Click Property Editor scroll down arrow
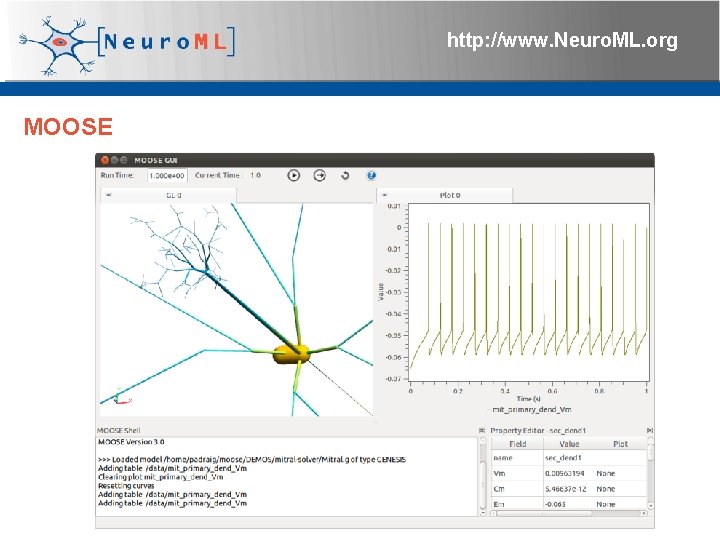 [x=650, y=506]
